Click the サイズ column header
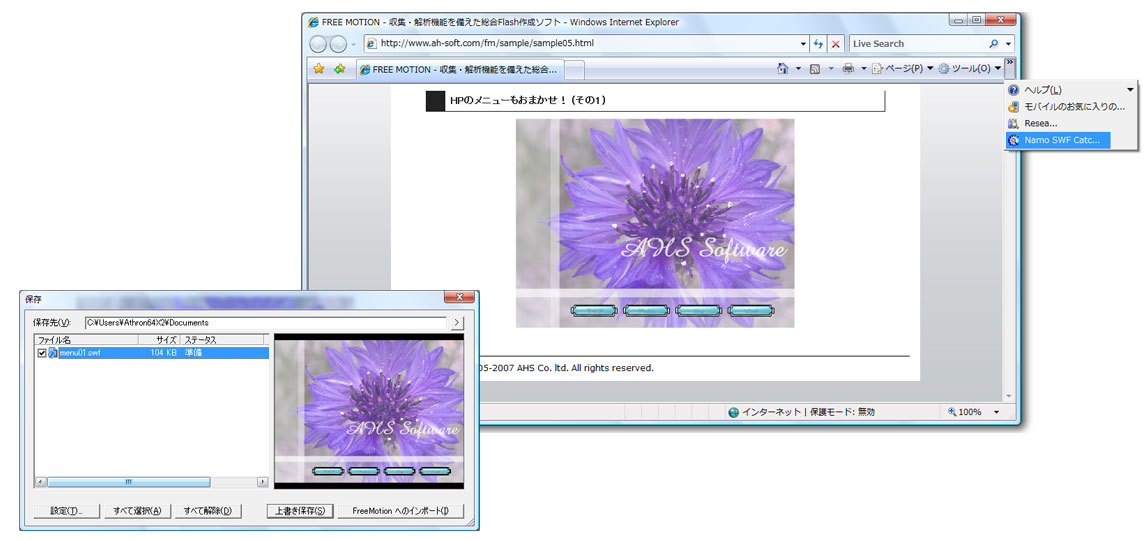Viewport: 1147px width, 540px height. [158, 340]
